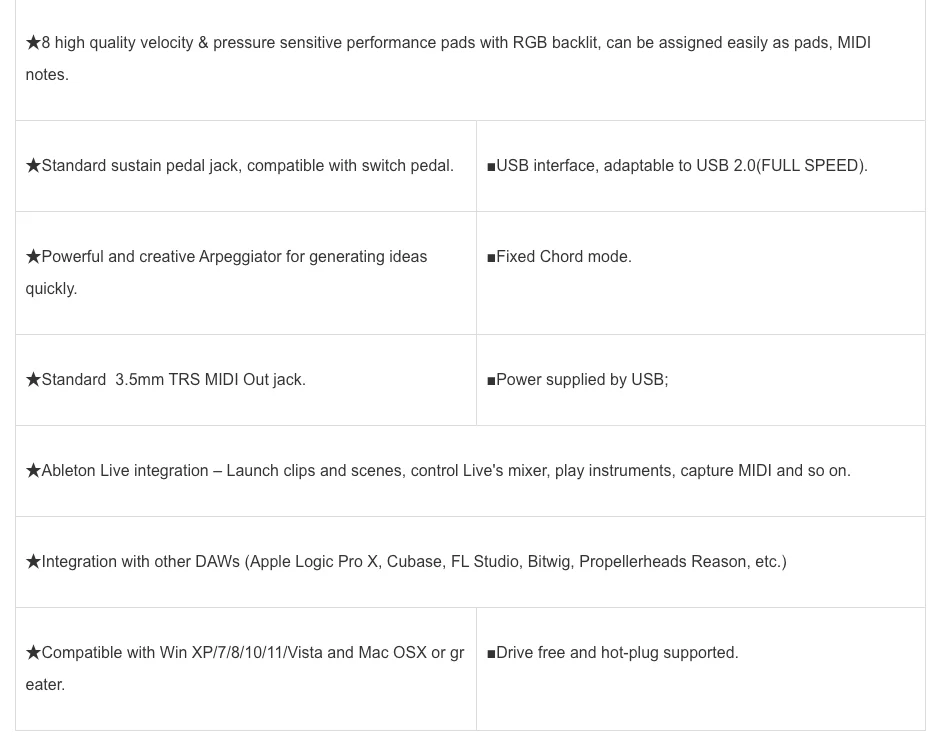Click the star before '8 high quality velocity'
Viewport: 939px width, 742px height.
pyautogui.click(x=33, y=43)
